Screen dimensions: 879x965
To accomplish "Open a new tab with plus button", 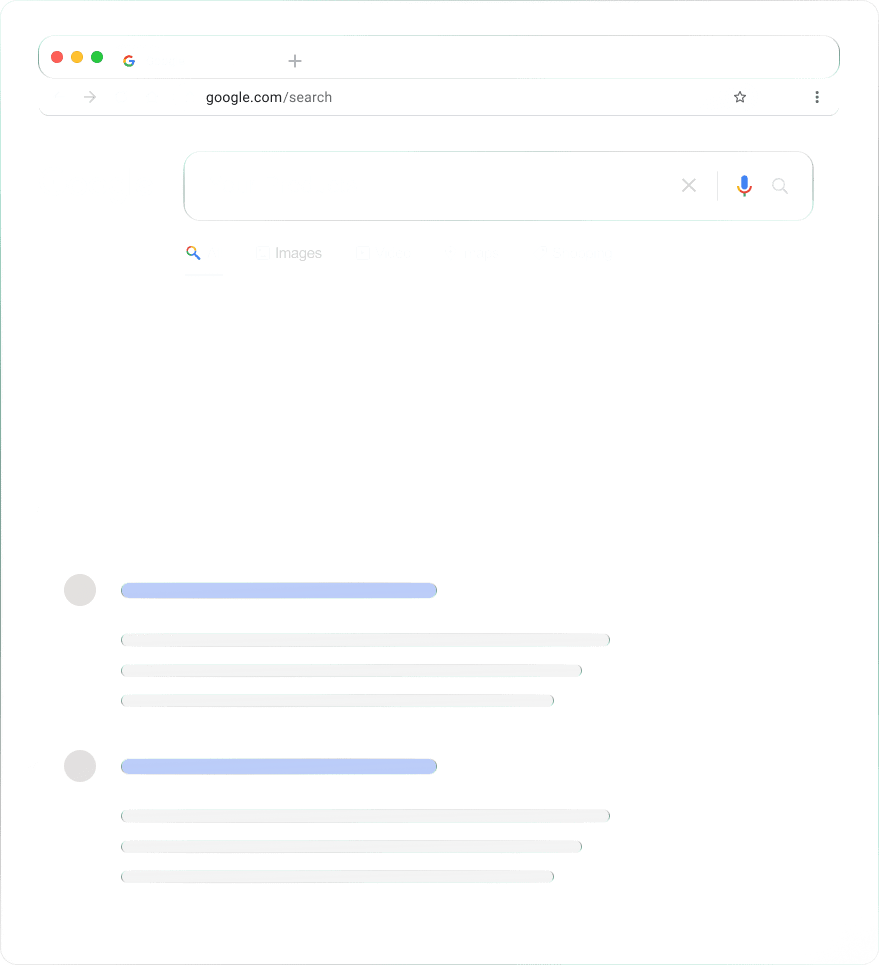I will click(x=295, y=61).
